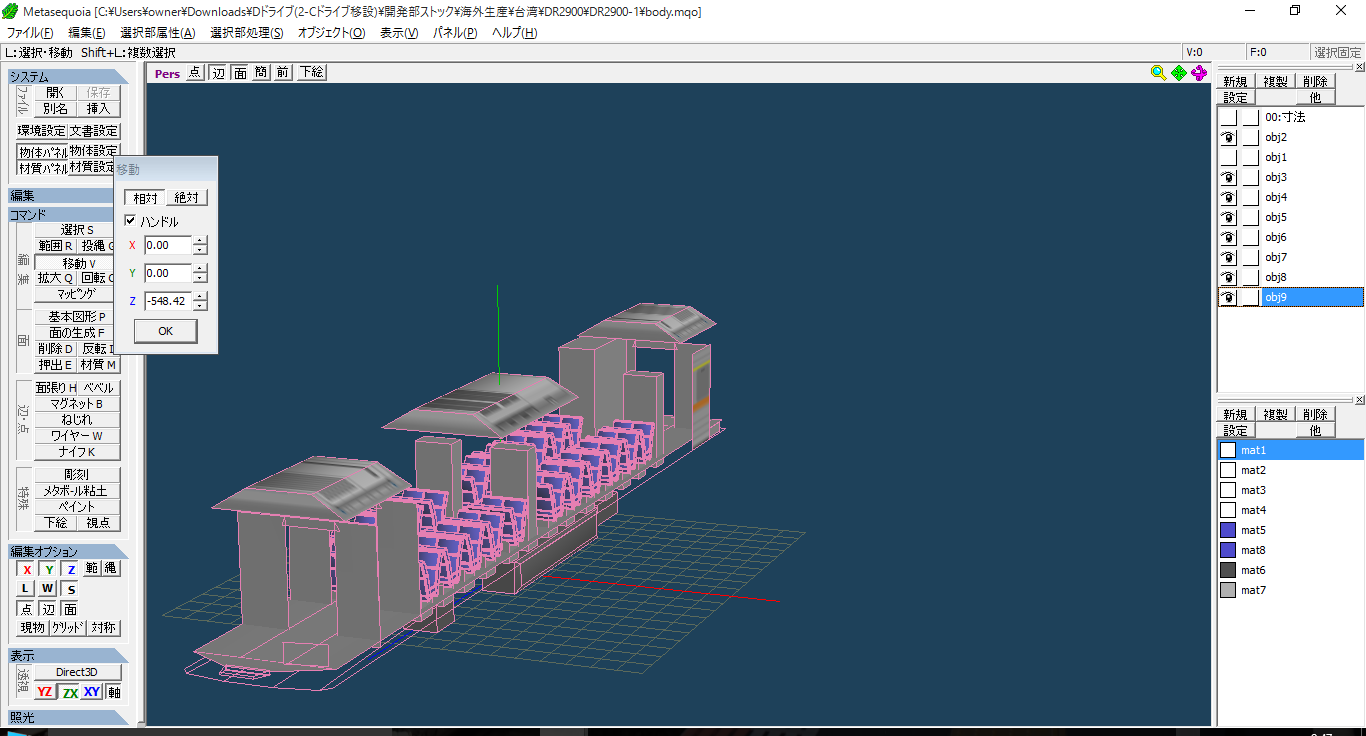
Task: Open the オブジェクト(O) menu
Action: click(x=331, y=33)
